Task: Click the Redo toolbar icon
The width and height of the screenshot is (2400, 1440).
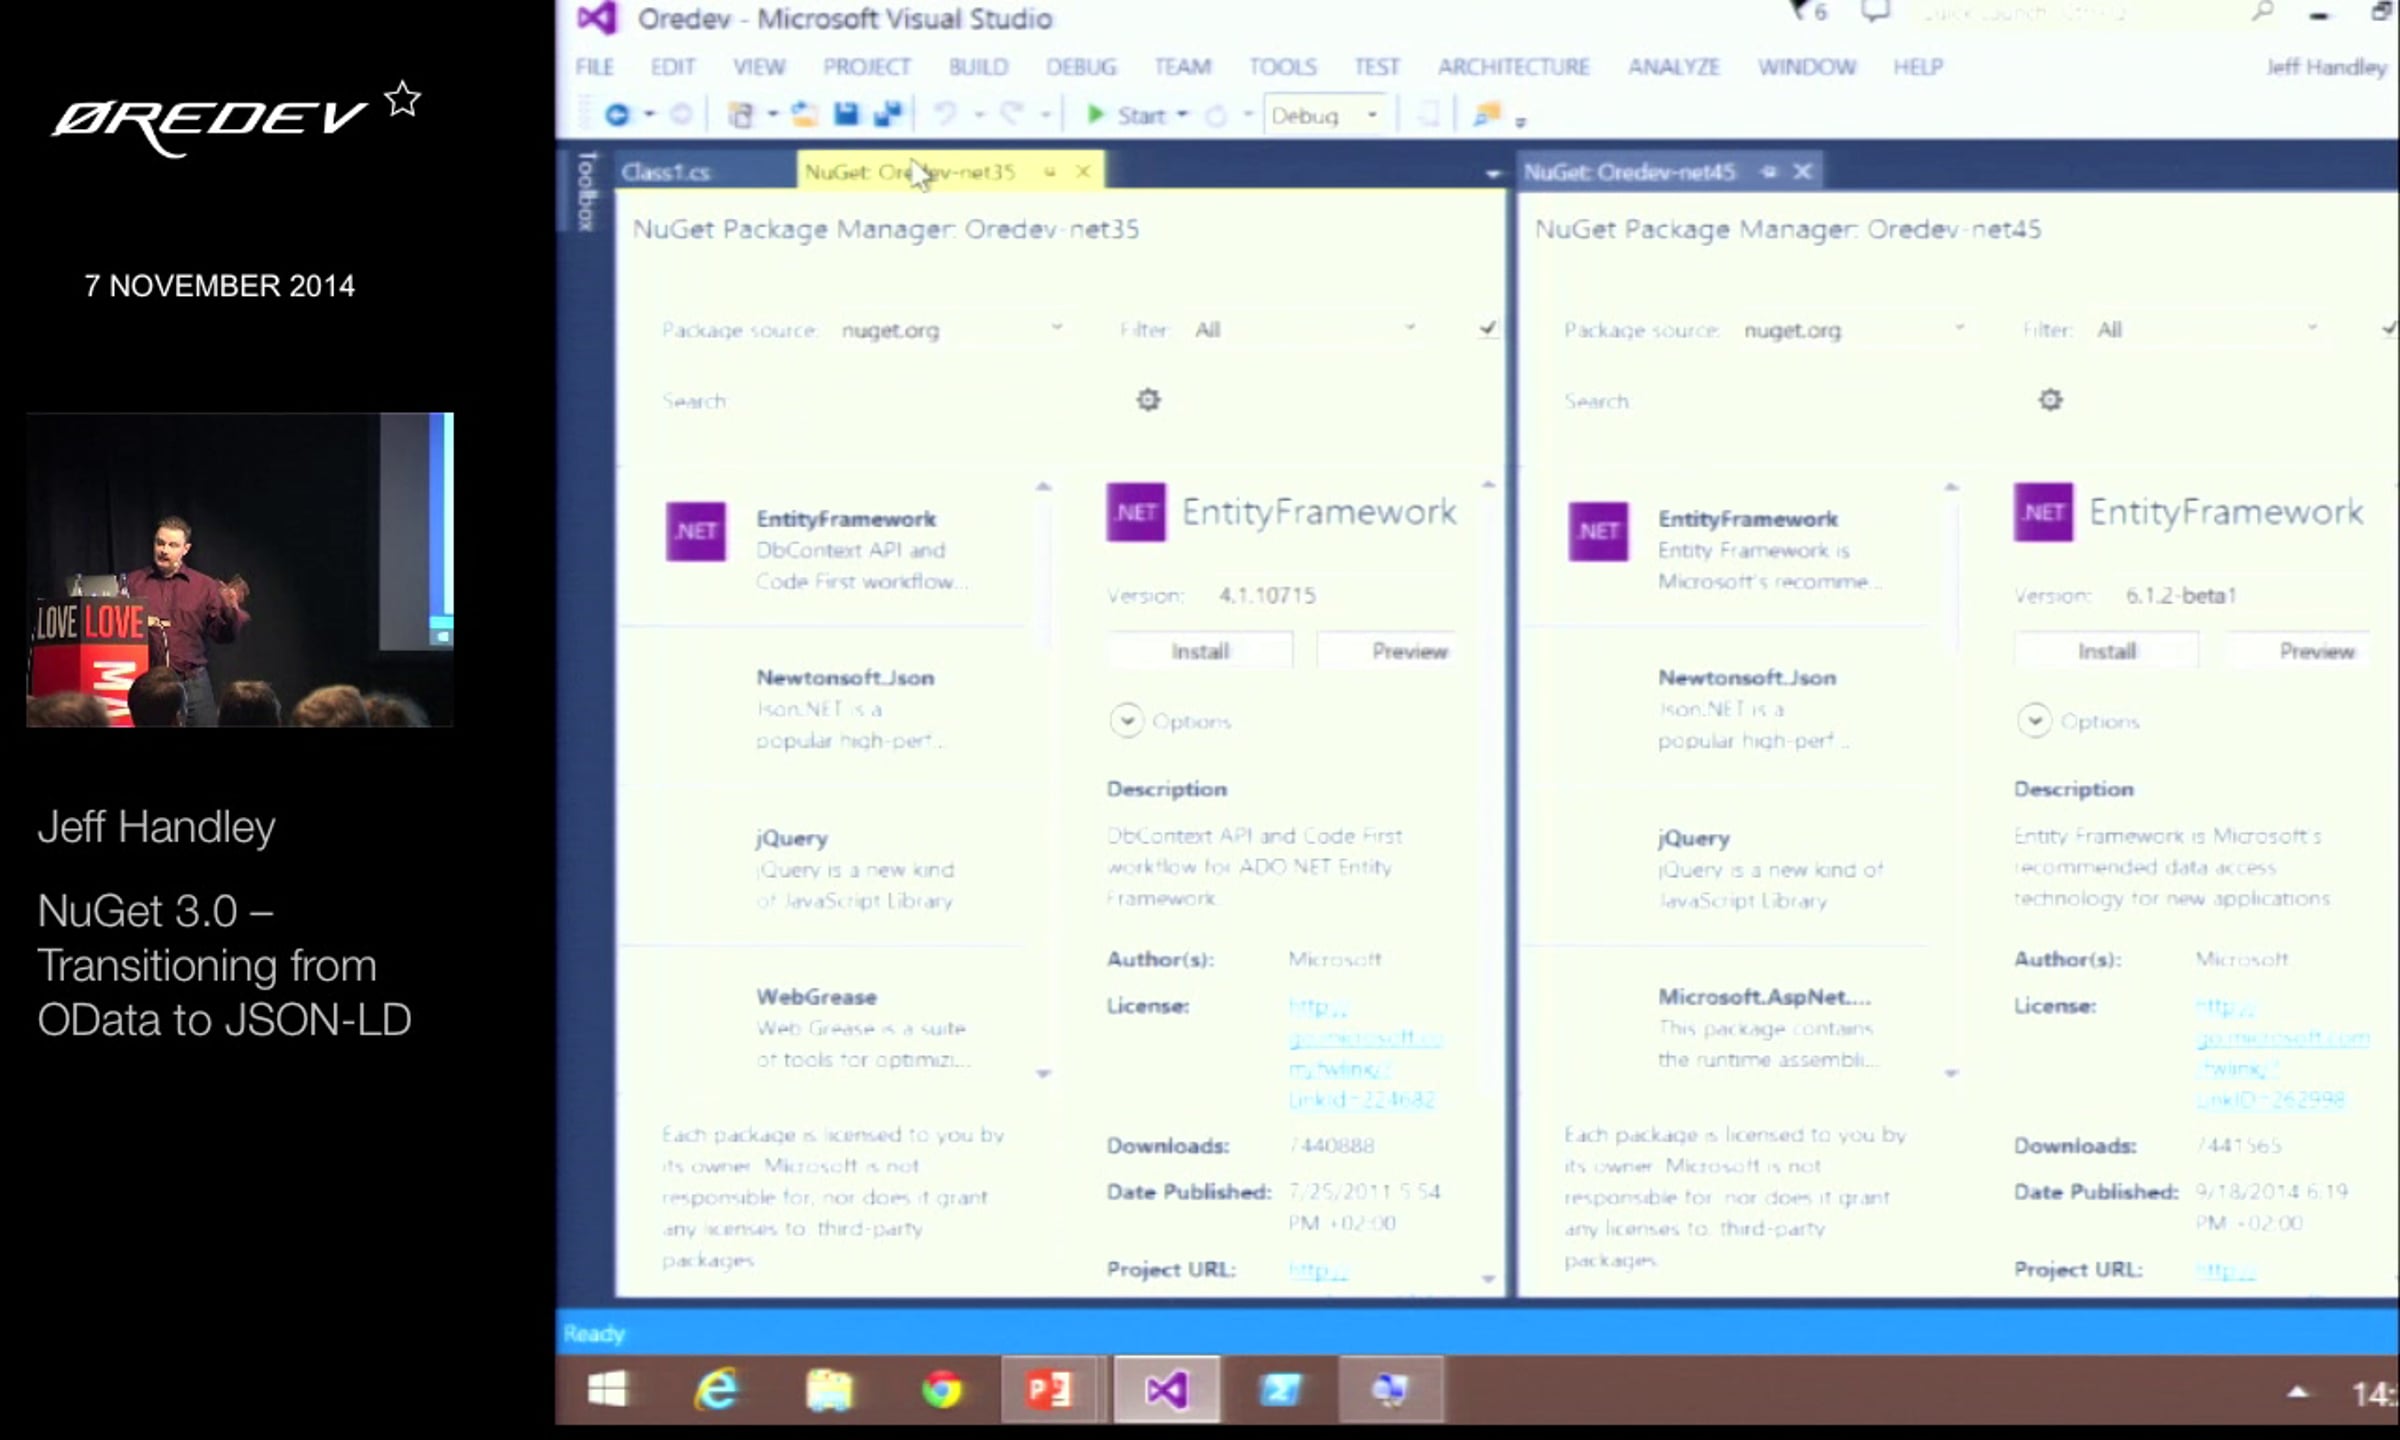Action: tap(1012, 115)
